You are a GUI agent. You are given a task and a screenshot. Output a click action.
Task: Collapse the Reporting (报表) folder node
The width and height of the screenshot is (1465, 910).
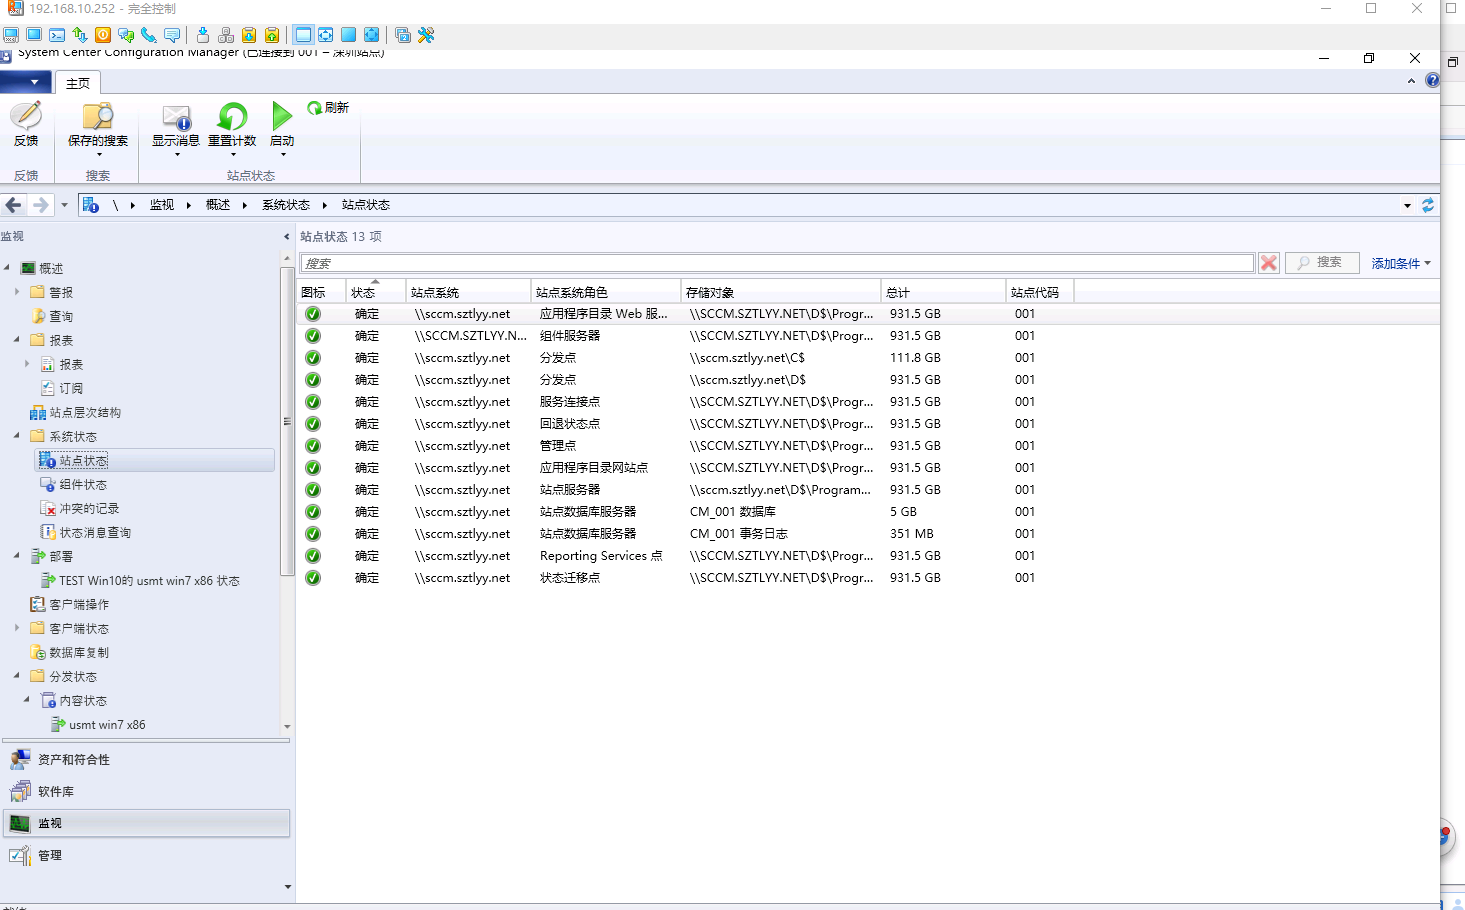coord(17,340)
